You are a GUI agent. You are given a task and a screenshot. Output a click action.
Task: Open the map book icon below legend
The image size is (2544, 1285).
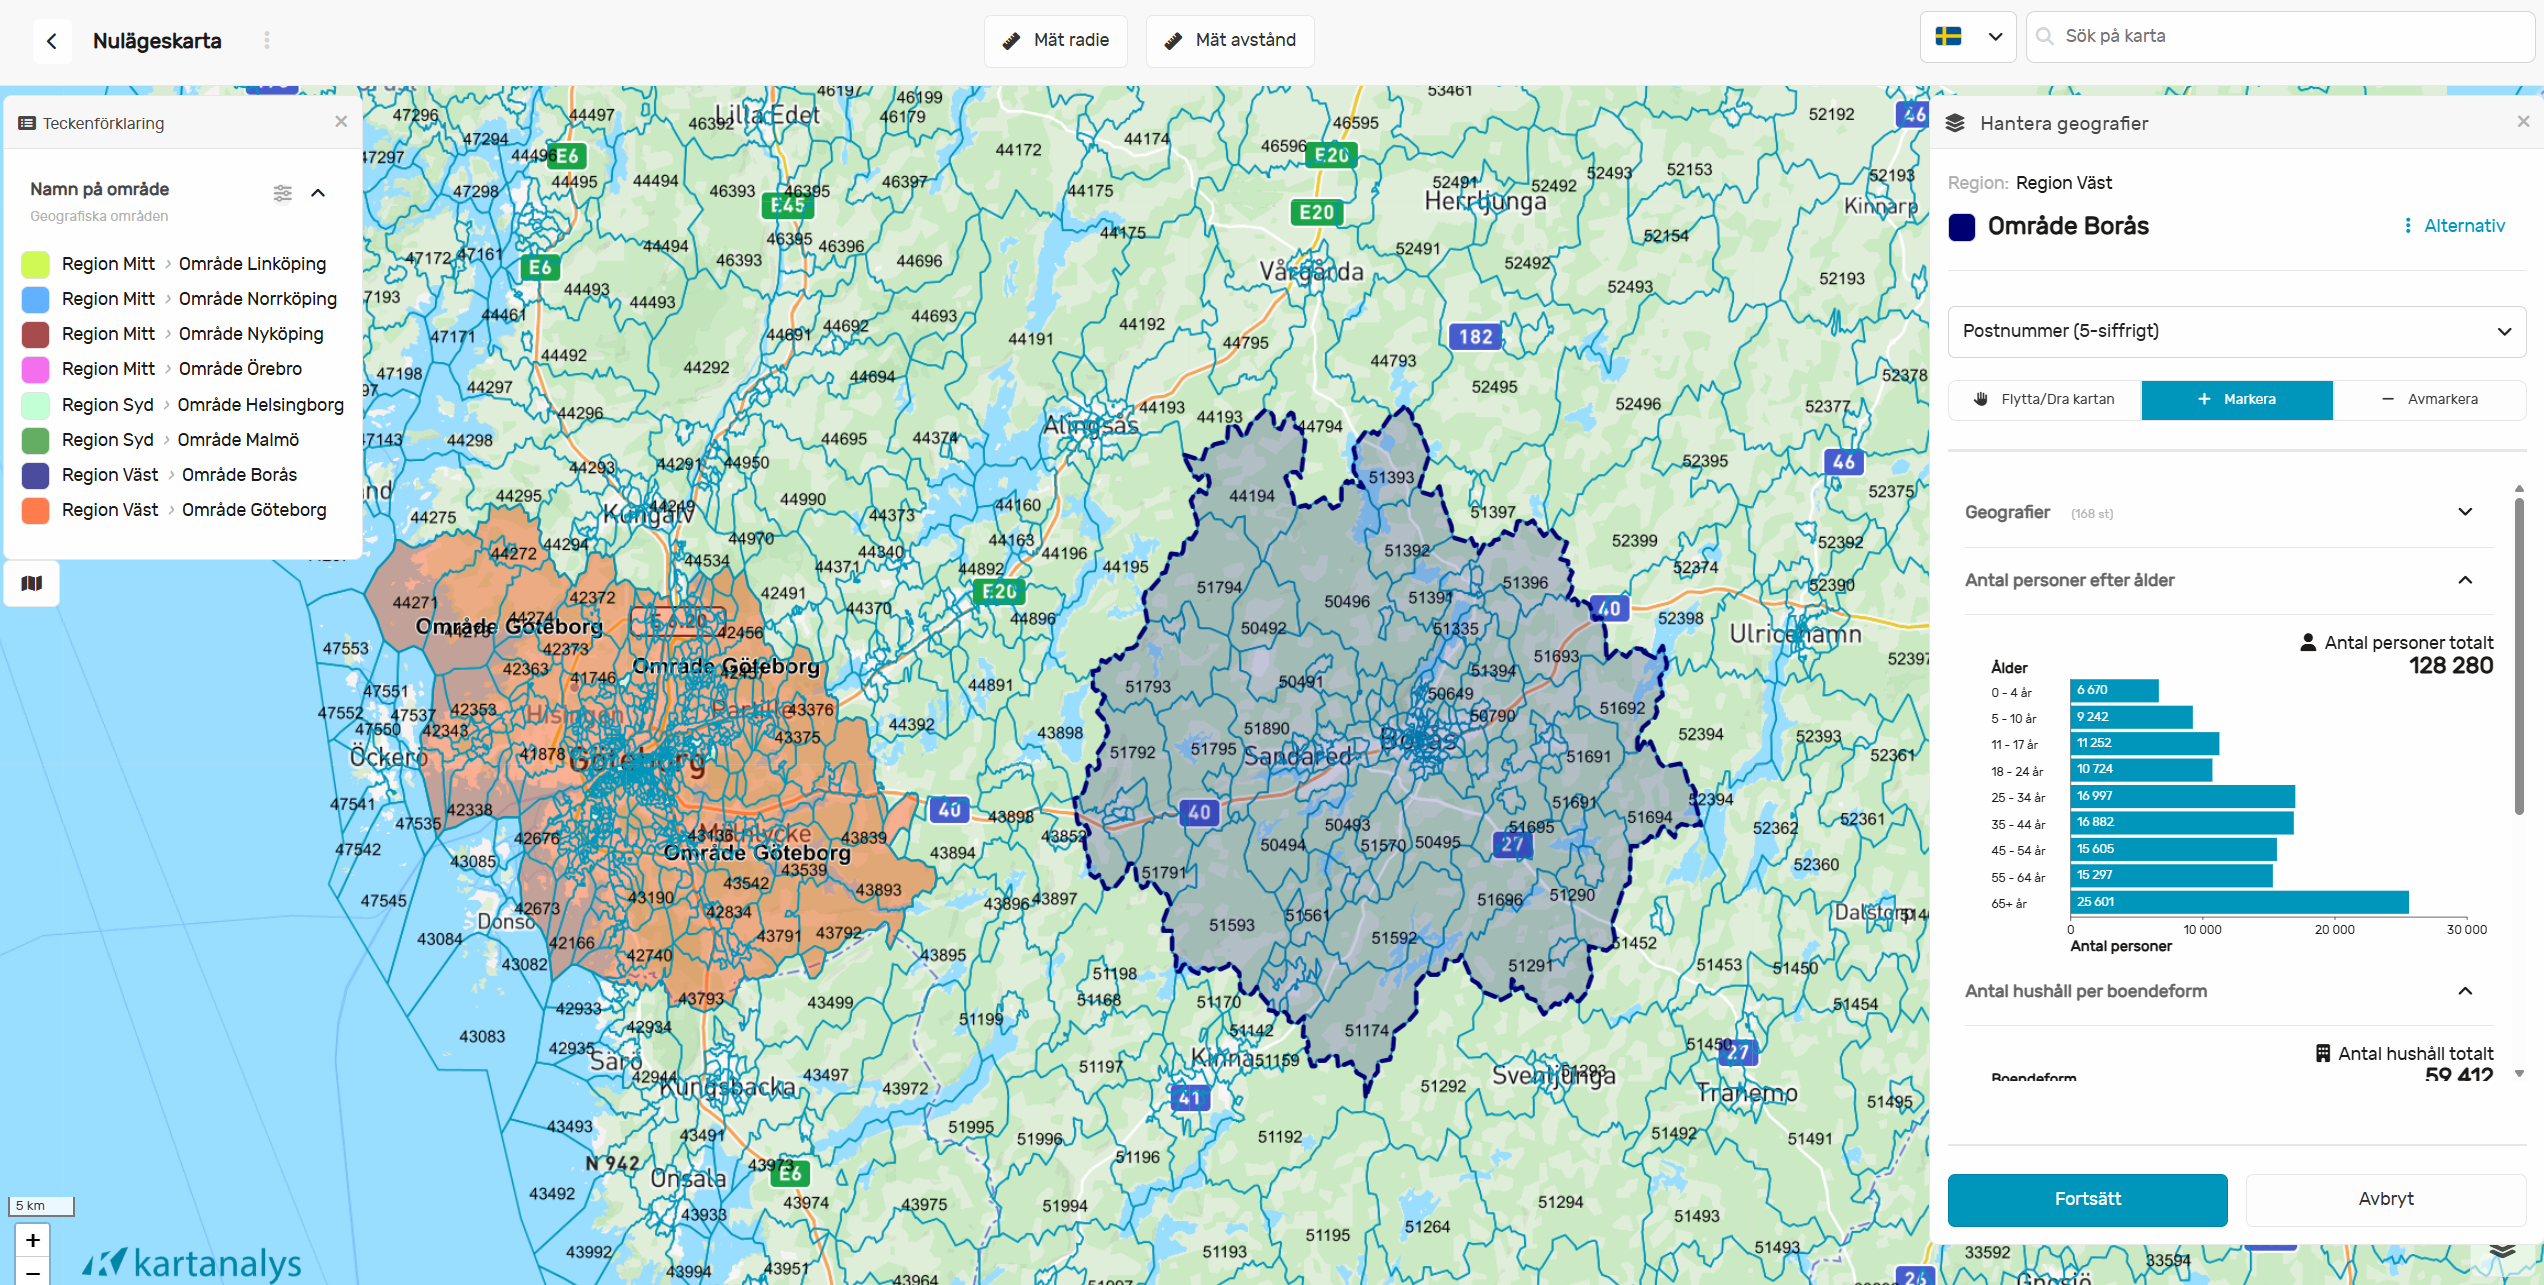coord(32,584)
